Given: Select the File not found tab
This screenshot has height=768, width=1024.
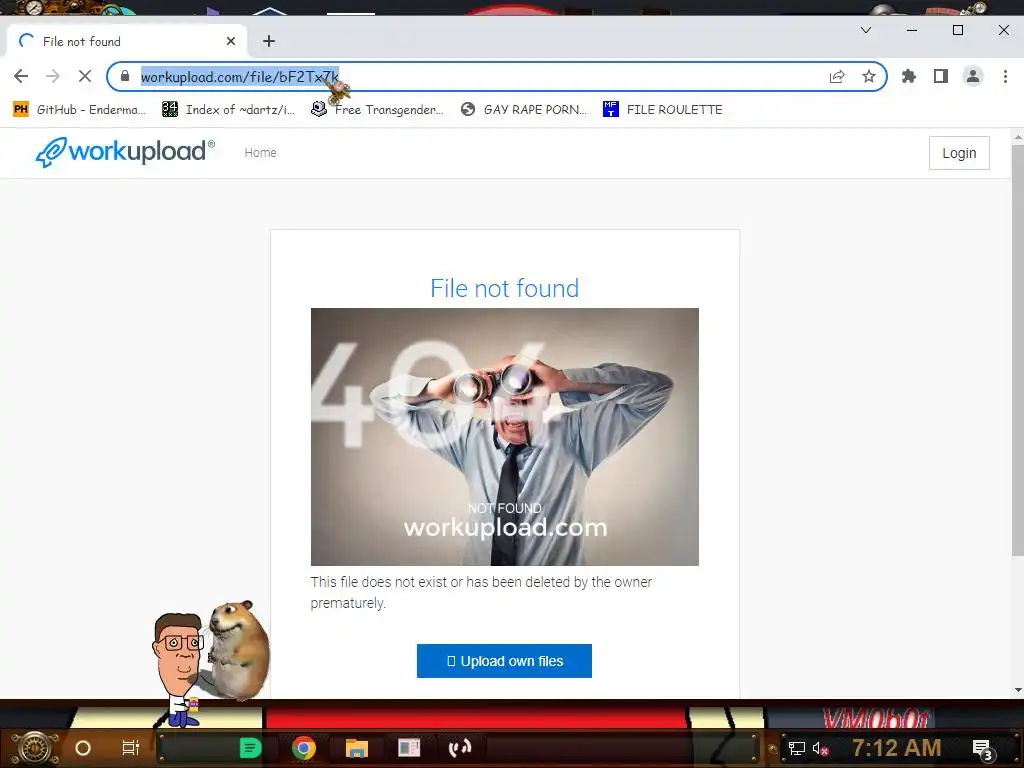Looking at the screenshot, I should click(127, 41).
